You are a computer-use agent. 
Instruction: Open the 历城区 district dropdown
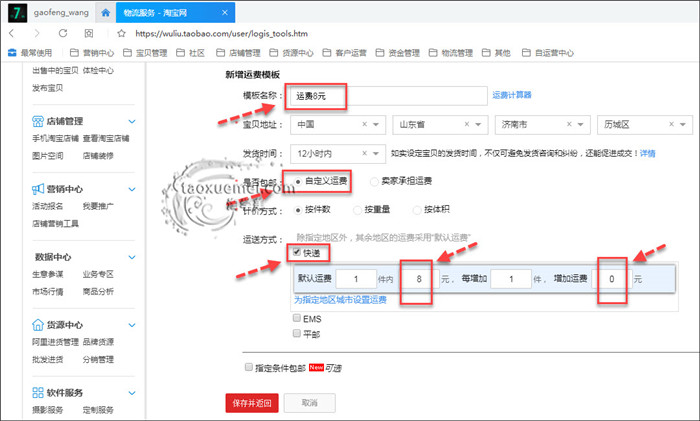[645, 125]
